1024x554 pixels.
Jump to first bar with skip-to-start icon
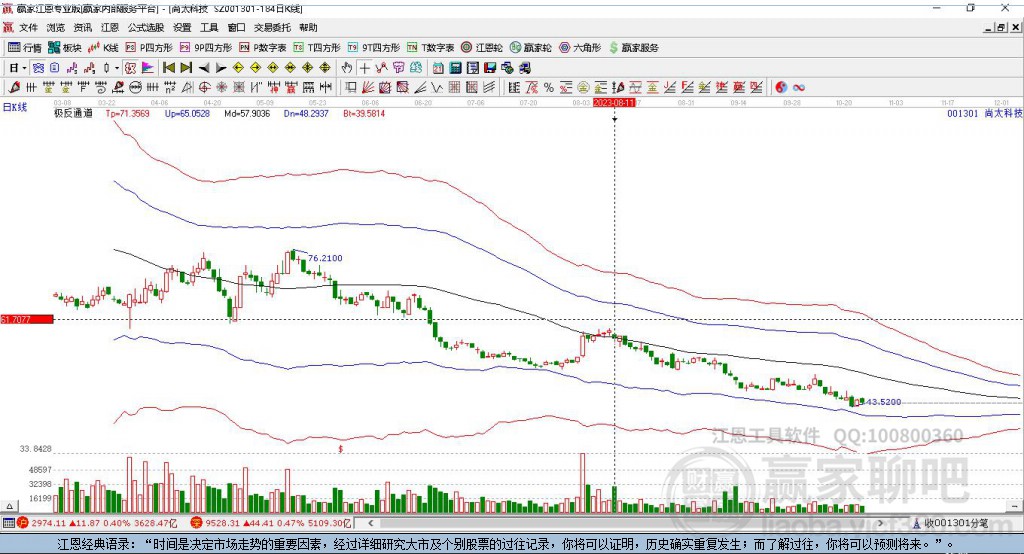tap(168, 68)
